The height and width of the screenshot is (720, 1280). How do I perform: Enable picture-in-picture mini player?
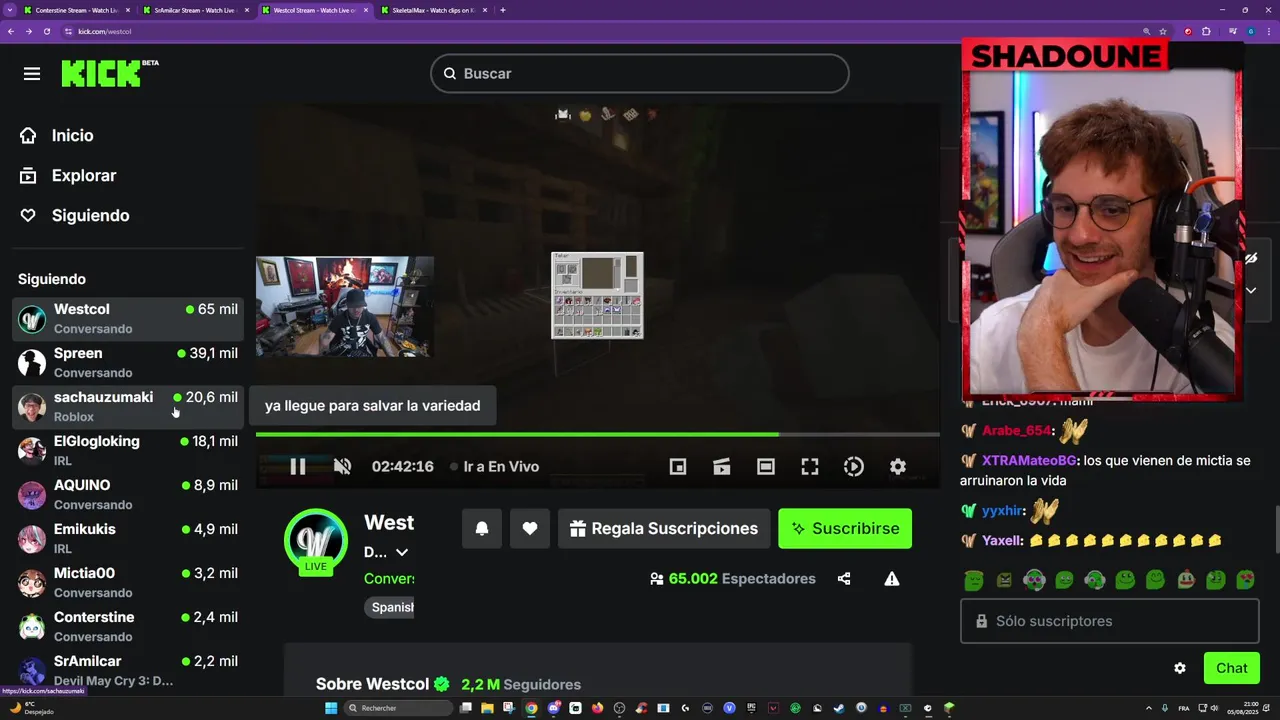(678, 466)
